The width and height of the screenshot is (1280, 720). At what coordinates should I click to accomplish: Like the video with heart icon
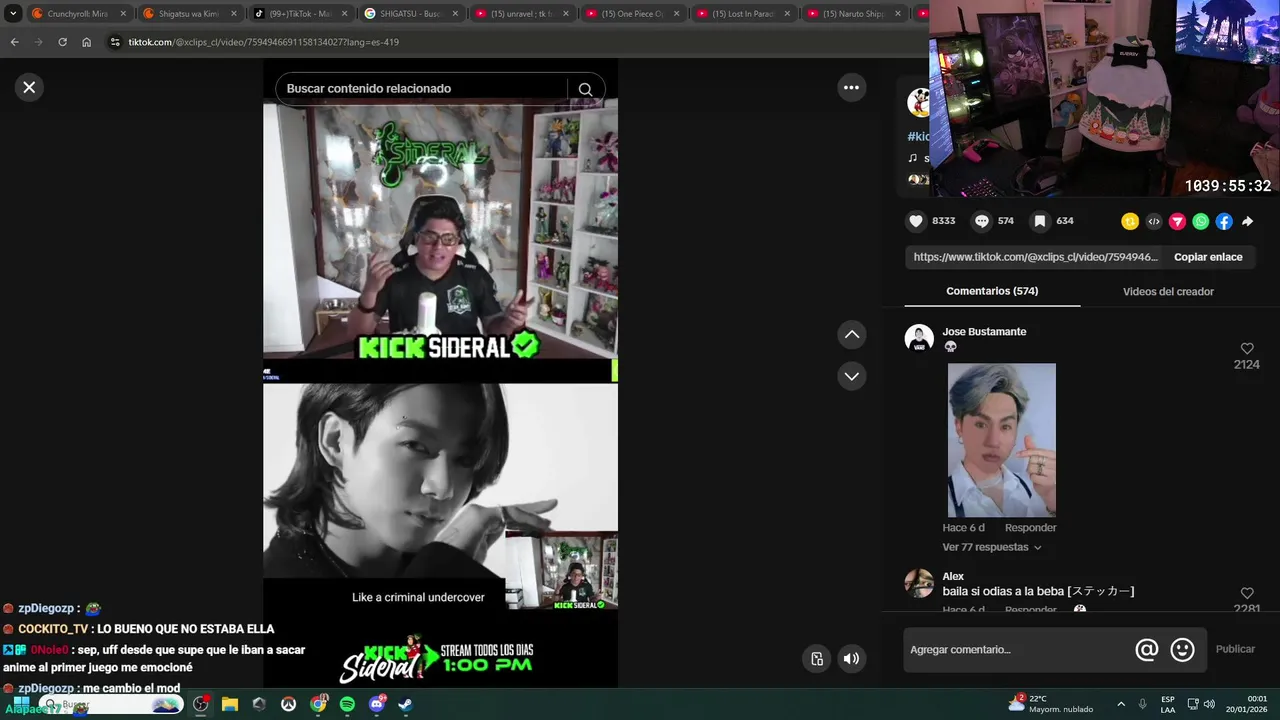tap(915, 221)
